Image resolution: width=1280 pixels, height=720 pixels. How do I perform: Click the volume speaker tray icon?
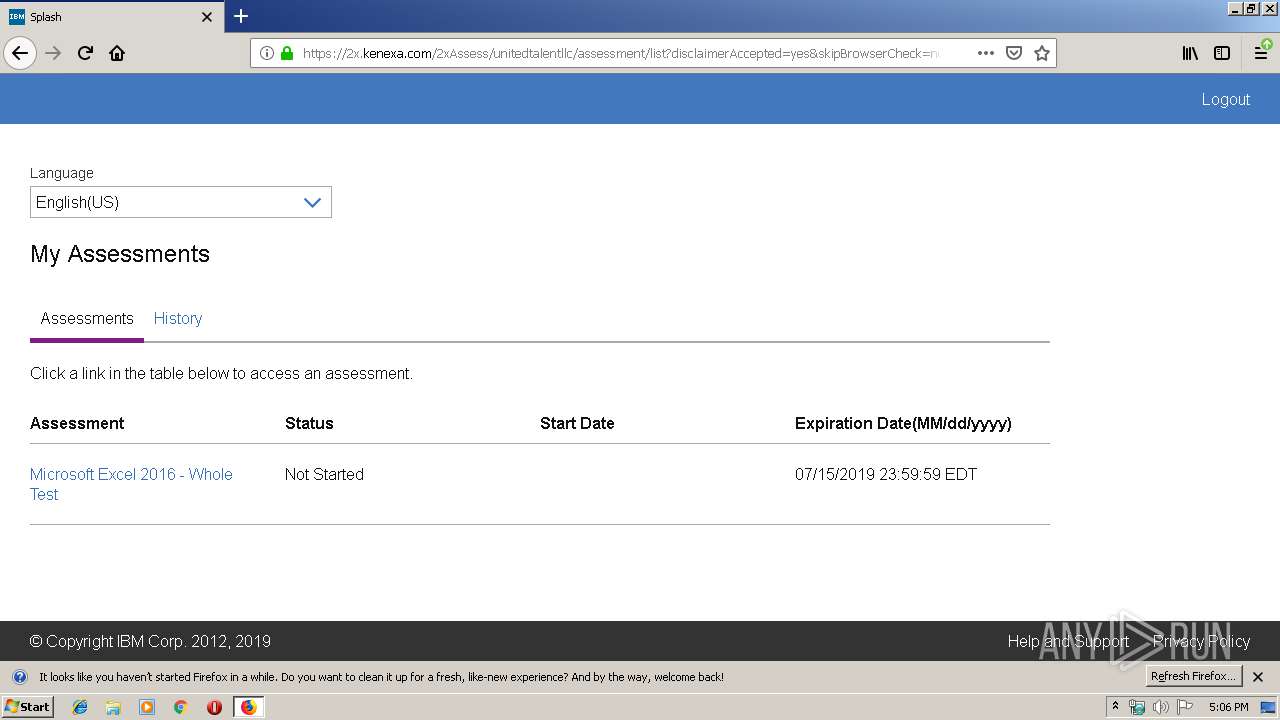1161,707
